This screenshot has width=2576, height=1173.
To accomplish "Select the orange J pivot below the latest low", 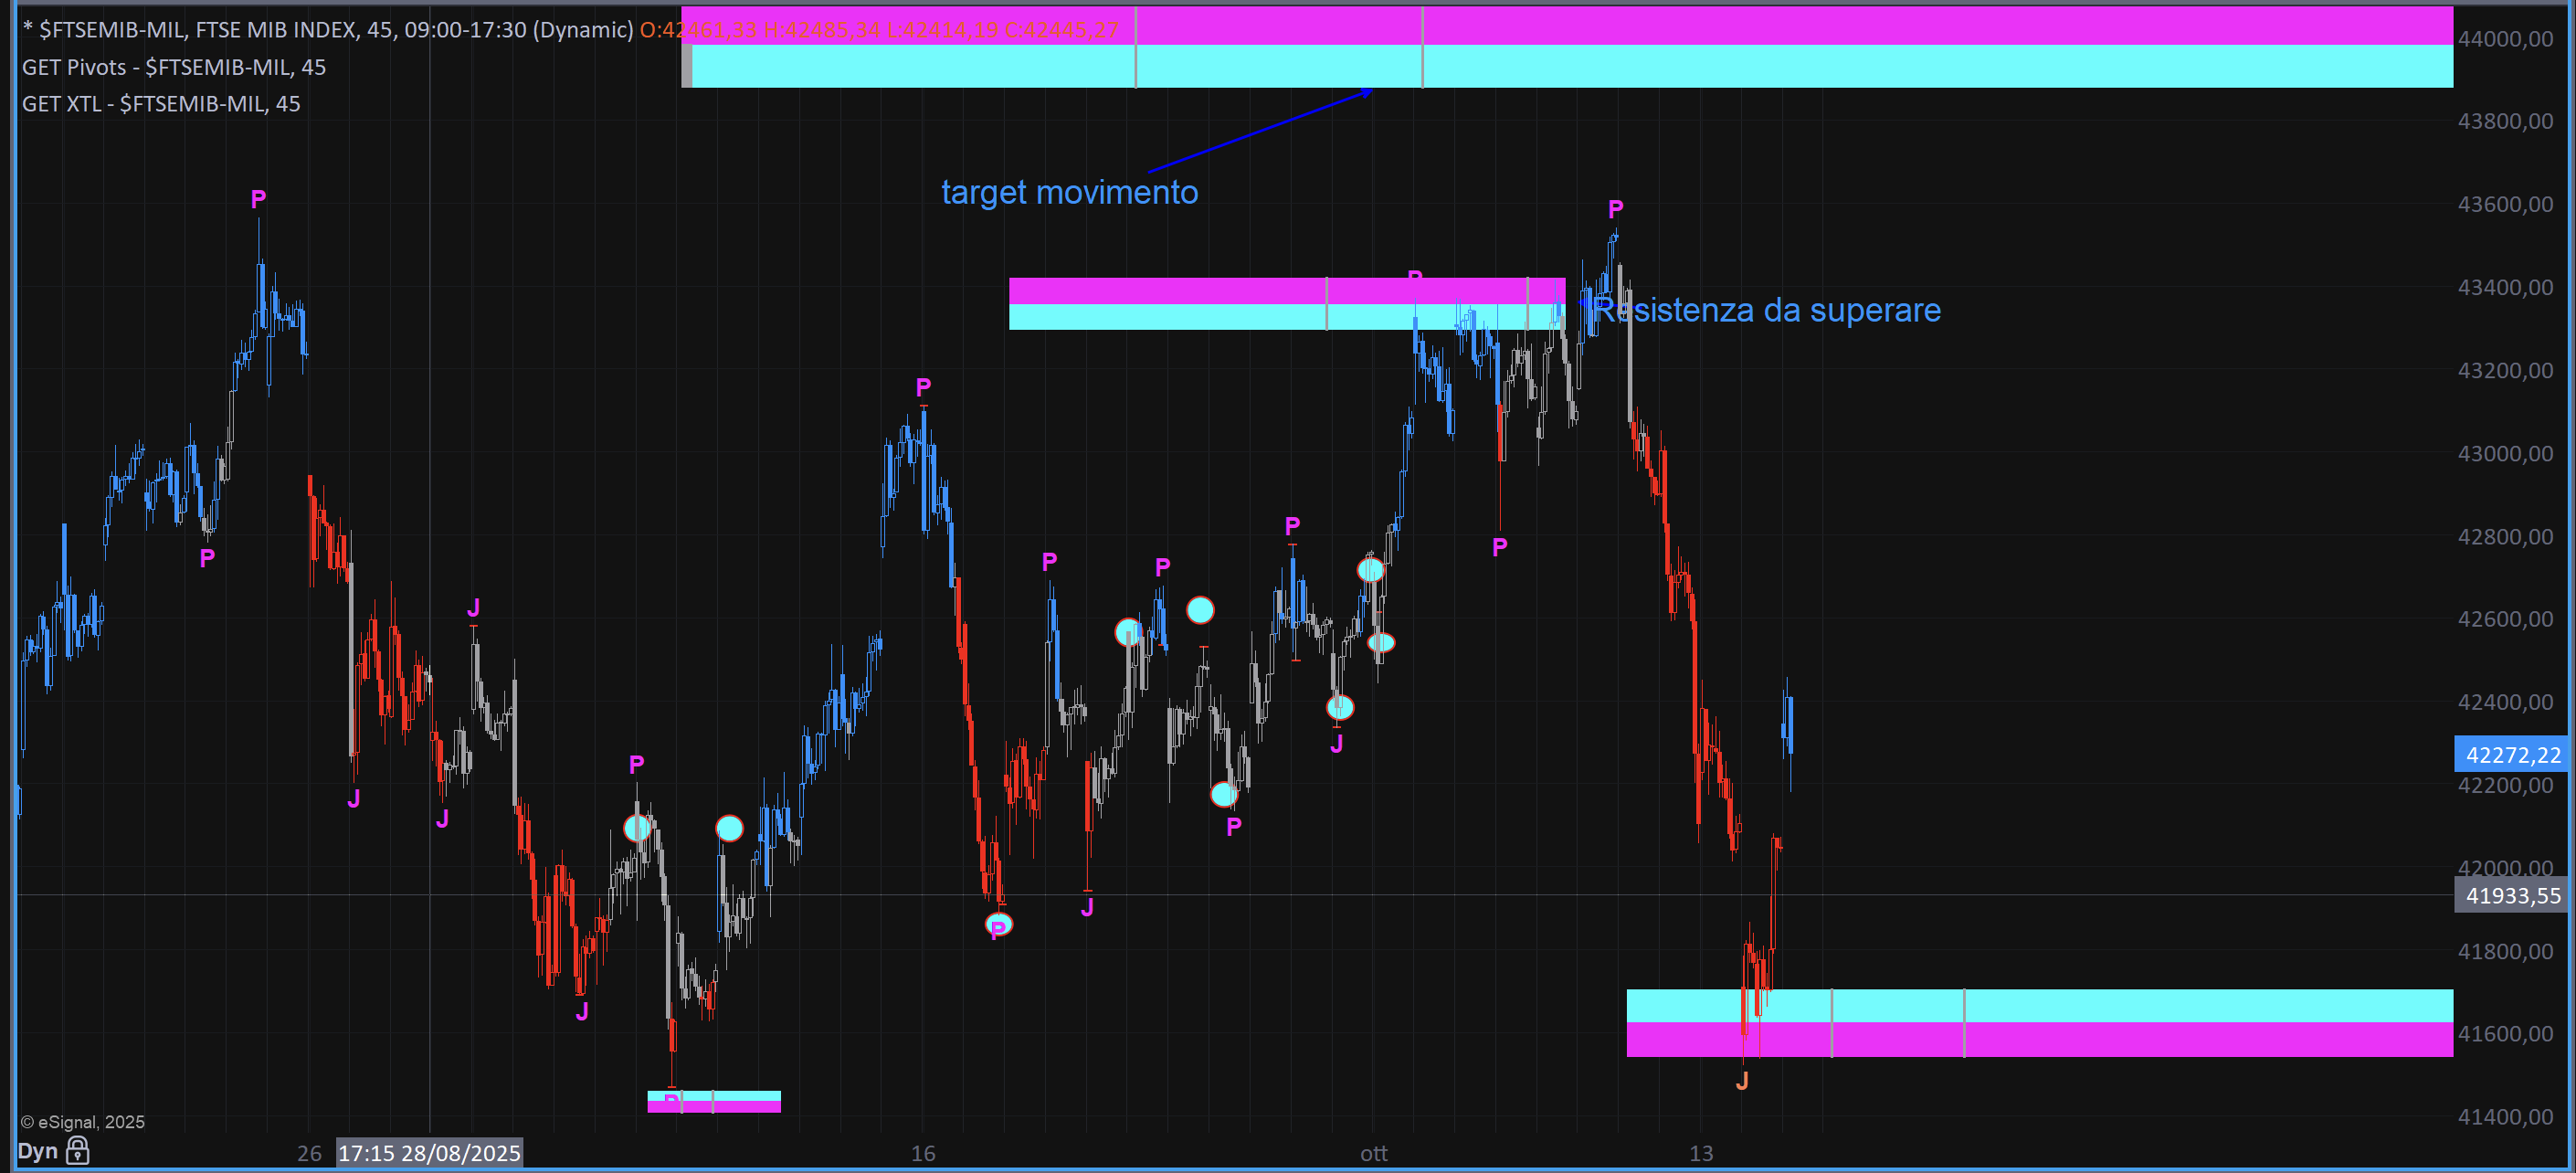I will [1742, 1081].
